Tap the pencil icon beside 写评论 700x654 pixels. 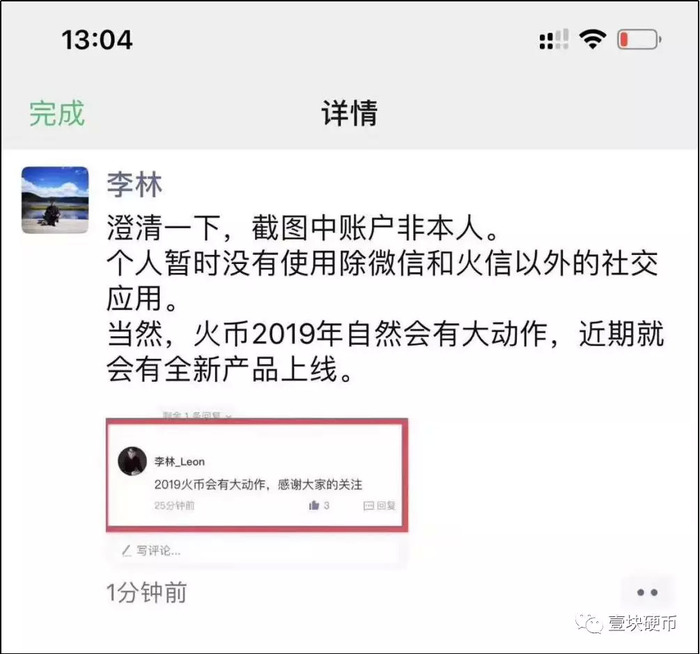click(x=127, y=551)
